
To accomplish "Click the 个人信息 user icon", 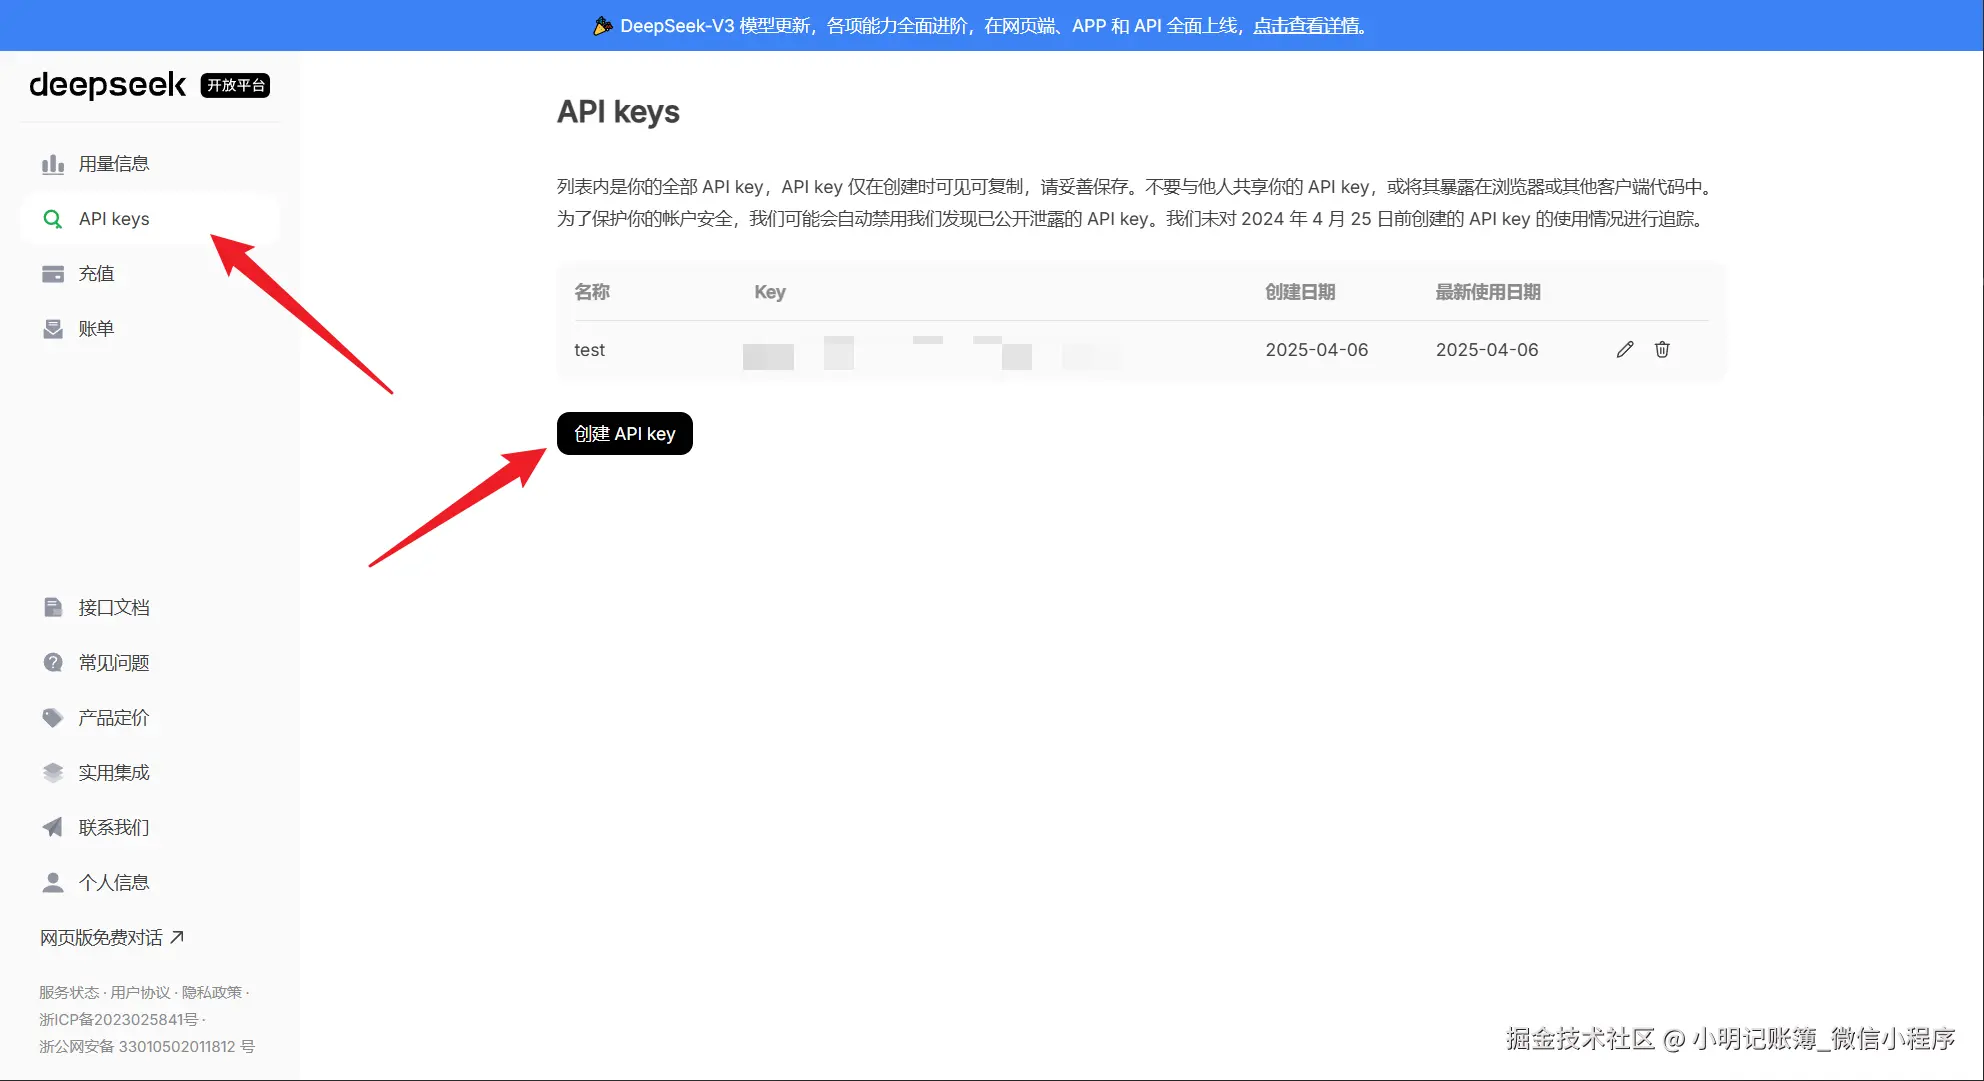I will pos(53,882).
